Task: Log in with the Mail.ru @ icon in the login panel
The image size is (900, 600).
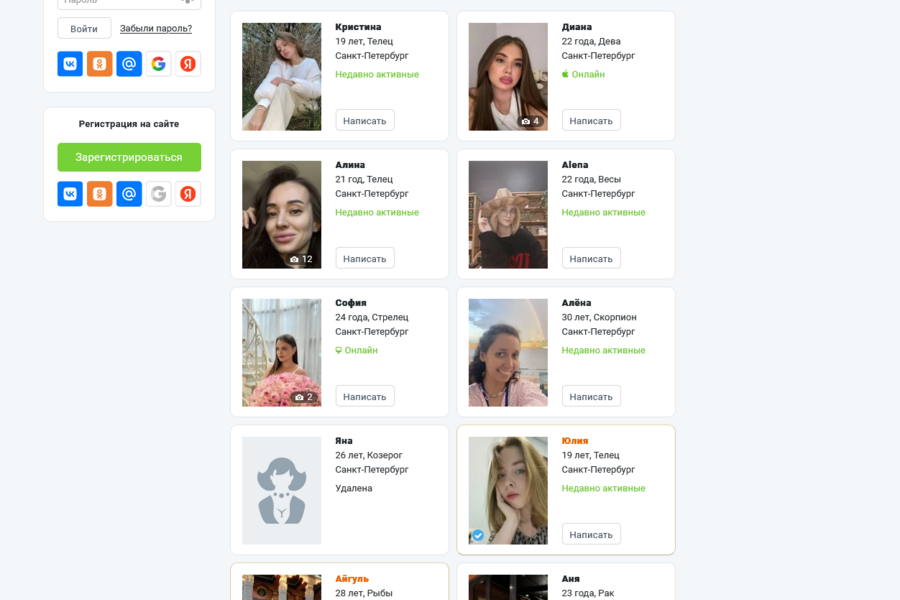Action: 129,64
